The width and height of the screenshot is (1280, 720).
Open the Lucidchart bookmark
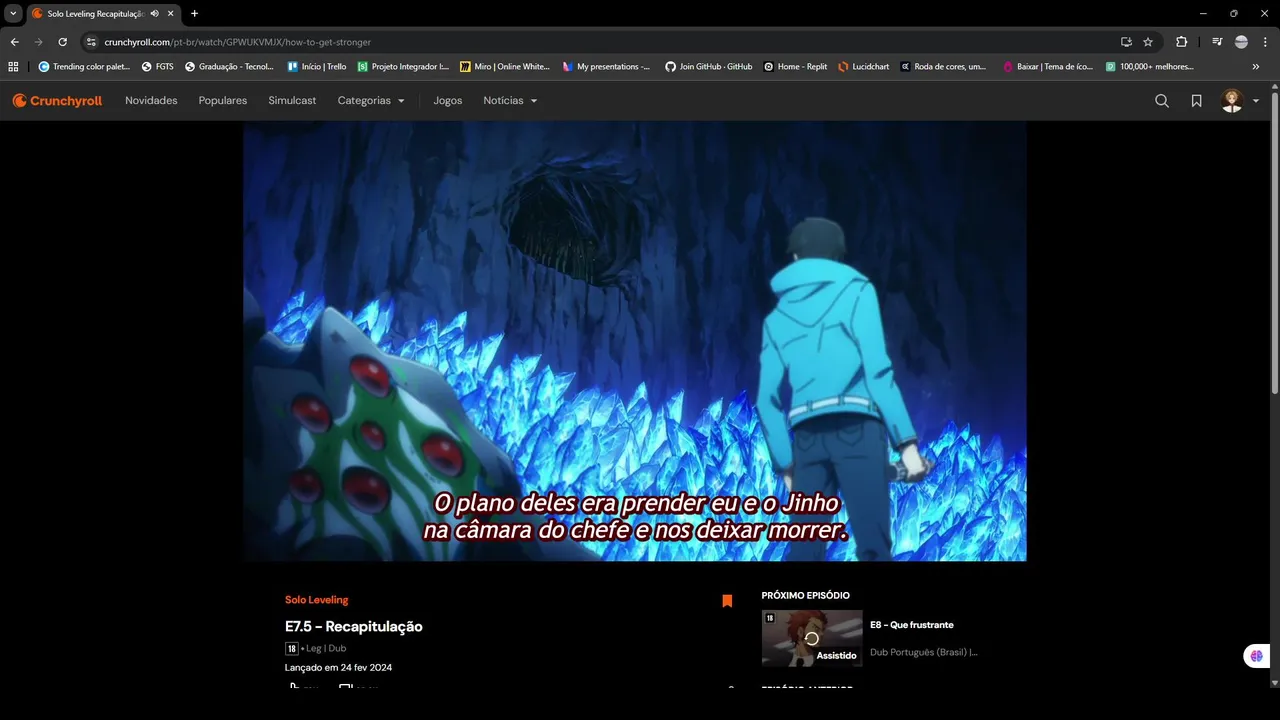point(864,67)
